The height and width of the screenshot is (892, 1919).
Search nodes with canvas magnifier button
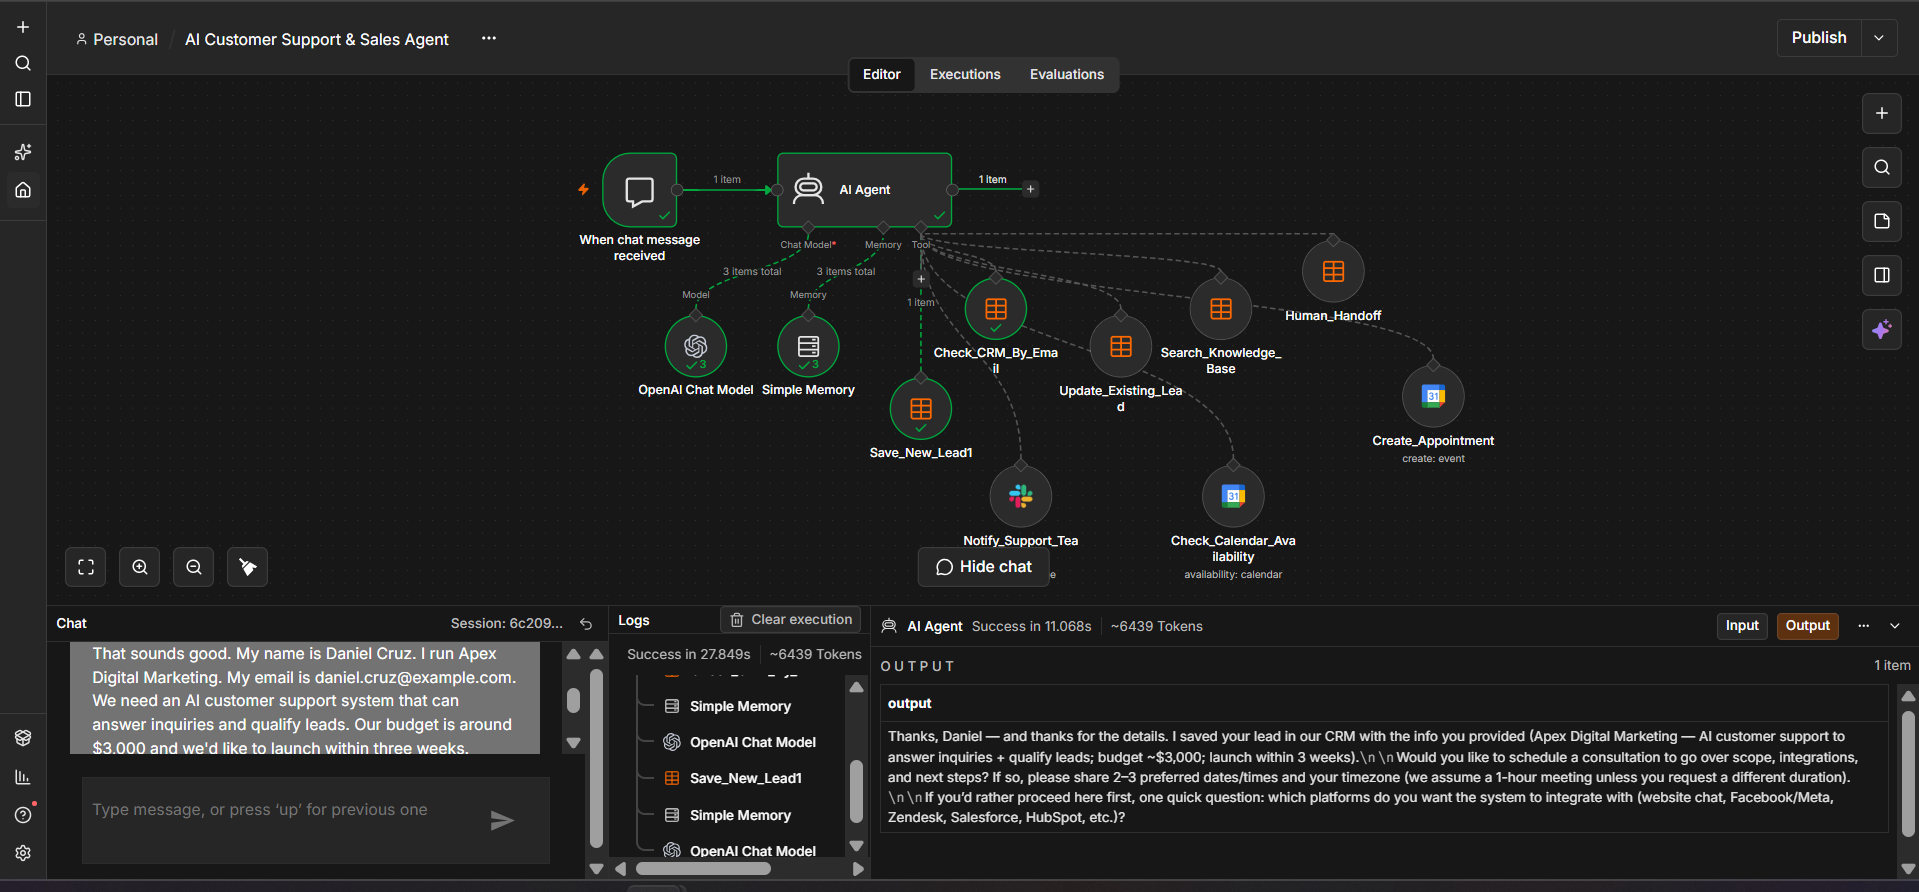click(x=1881, y=167)
